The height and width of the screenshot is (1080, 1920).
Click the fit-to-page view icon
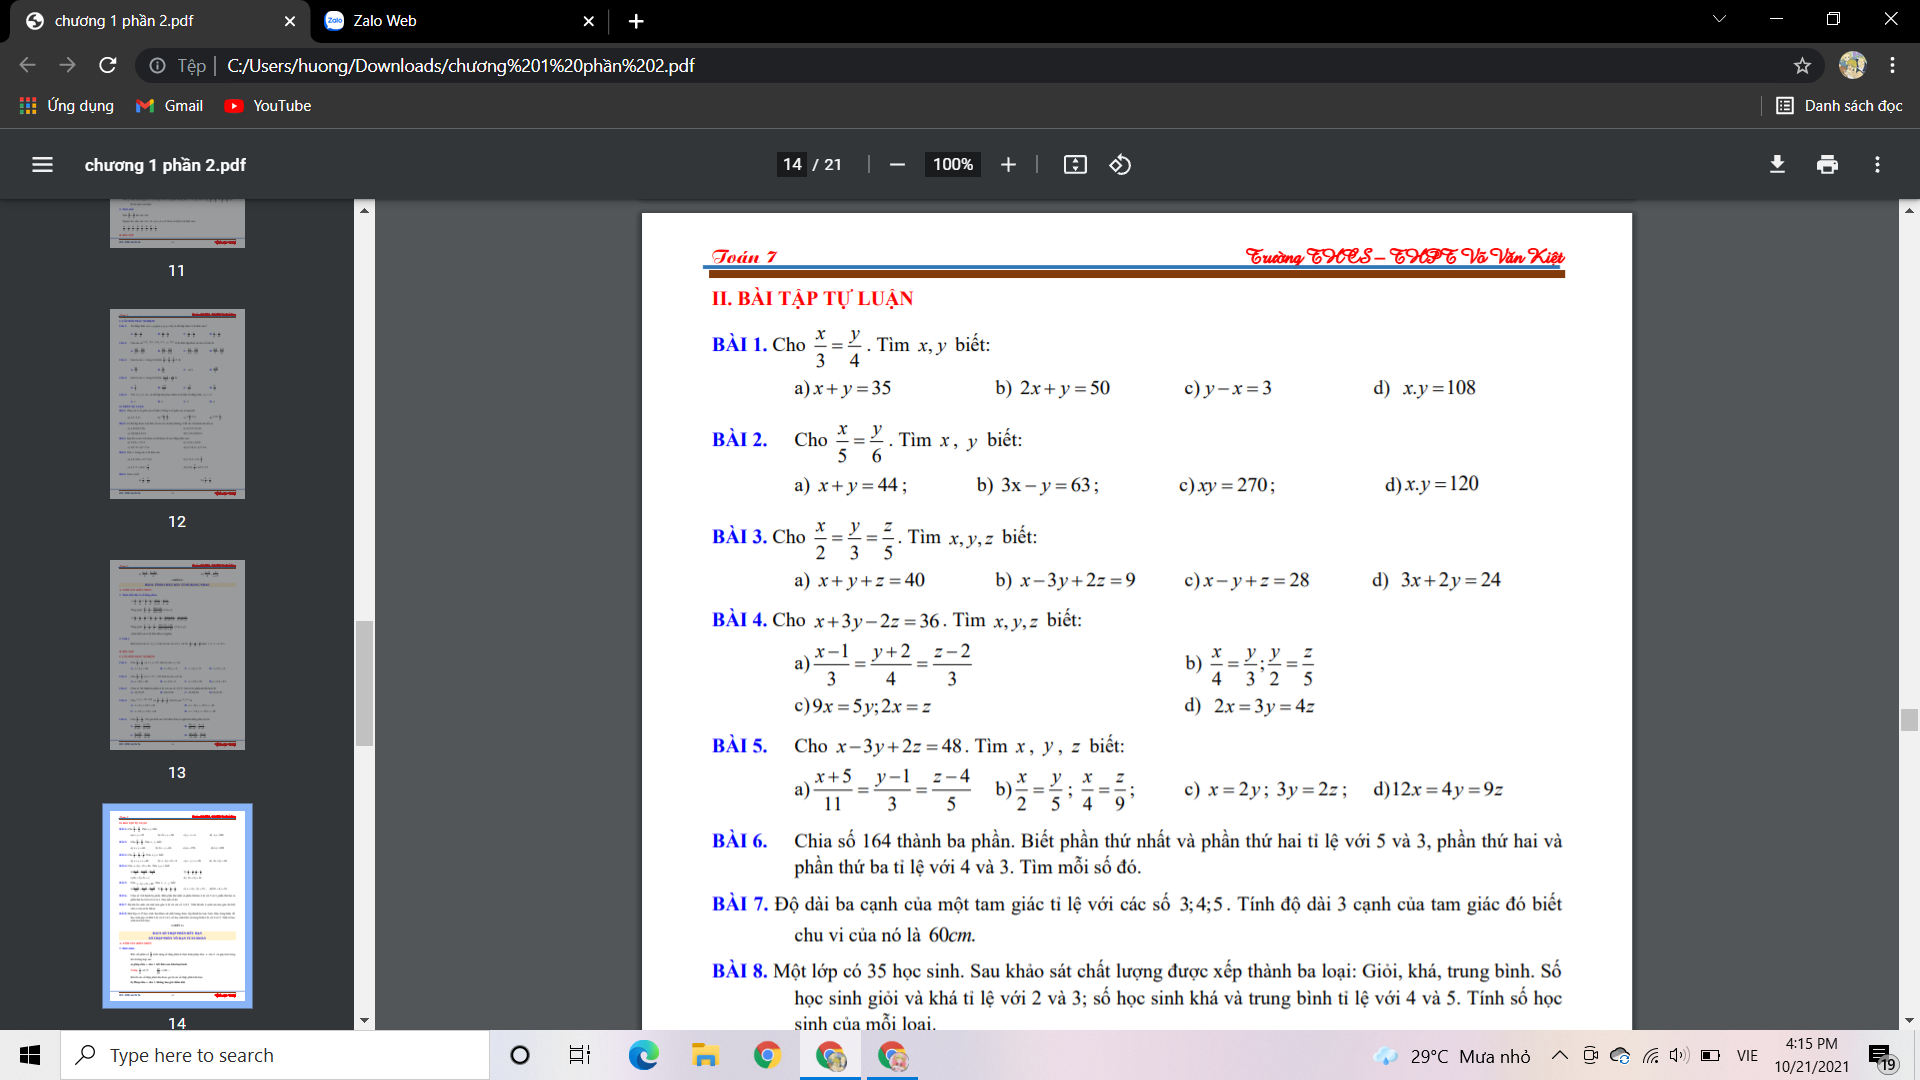1076,165
